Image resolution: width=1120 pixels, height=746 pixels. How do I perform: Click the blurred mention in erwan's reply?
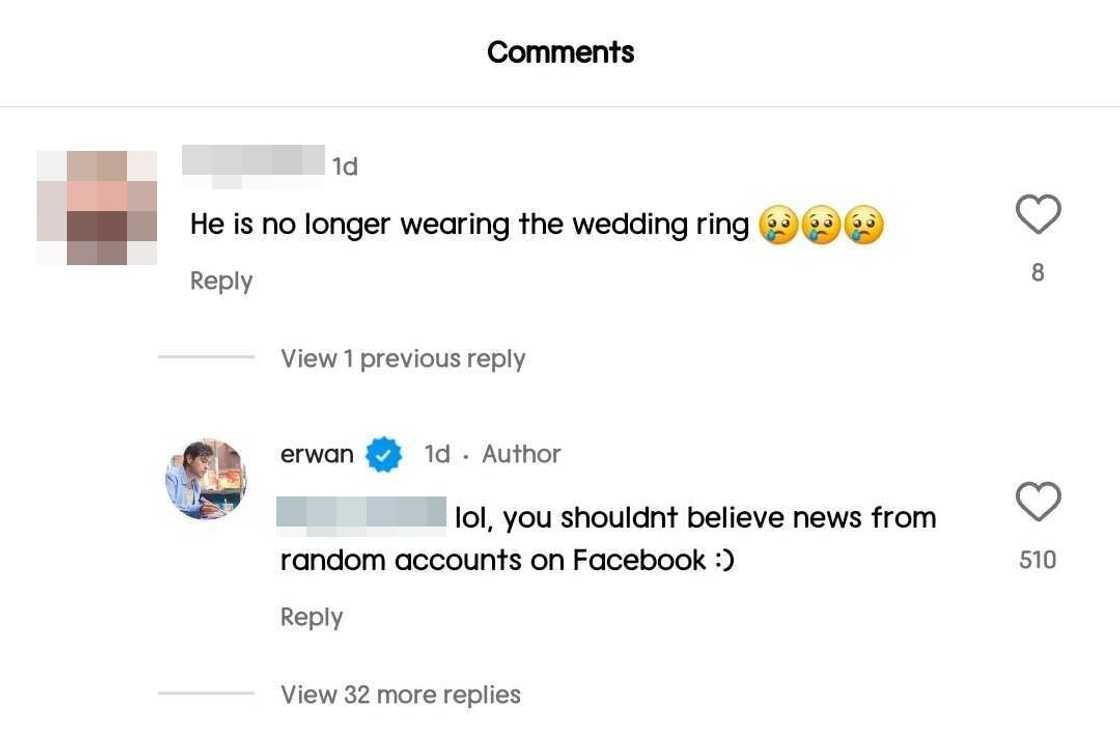pos(361,515)
